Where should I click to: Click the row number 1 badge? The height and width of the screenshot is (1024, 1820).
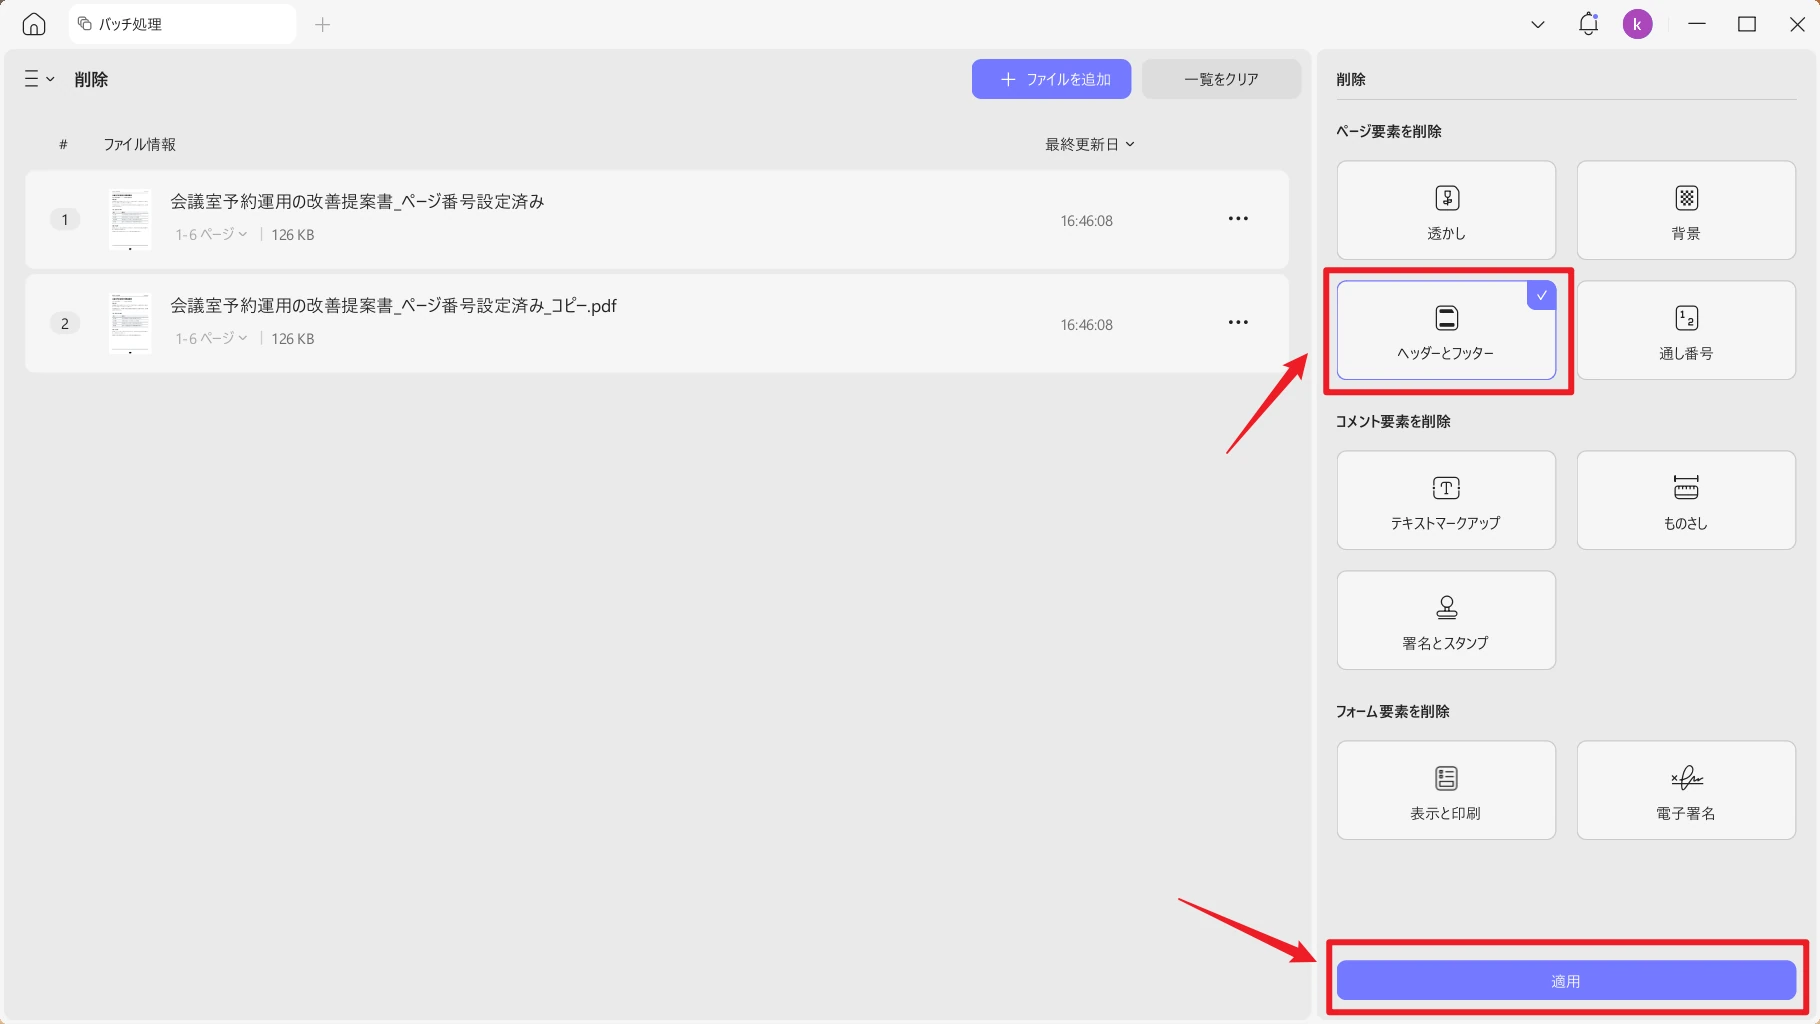click(65, 219)
